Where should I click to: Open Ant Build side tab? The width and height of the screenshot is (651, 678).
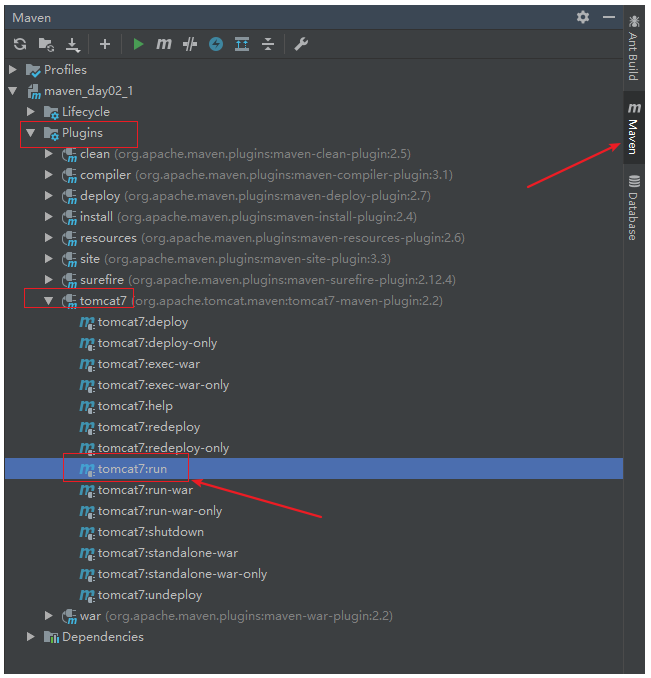[x=633, y=48]
